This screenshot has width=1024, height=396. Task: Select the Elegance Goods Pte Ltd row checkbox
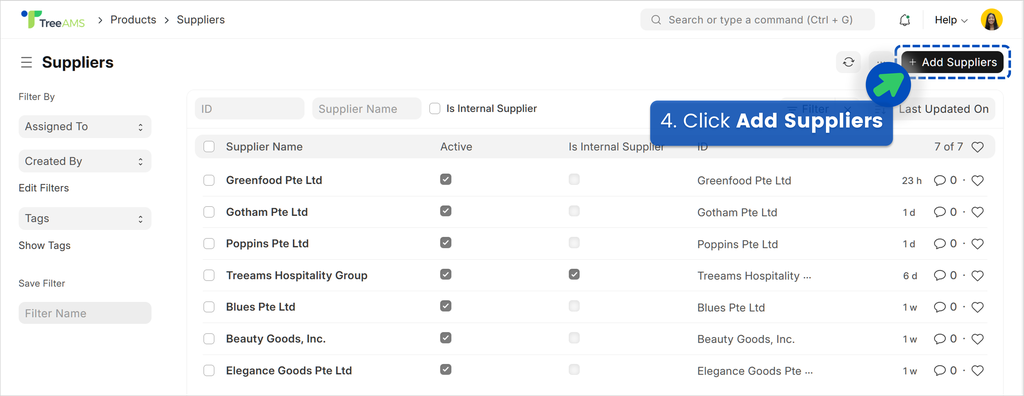click(x=209, y=371)
